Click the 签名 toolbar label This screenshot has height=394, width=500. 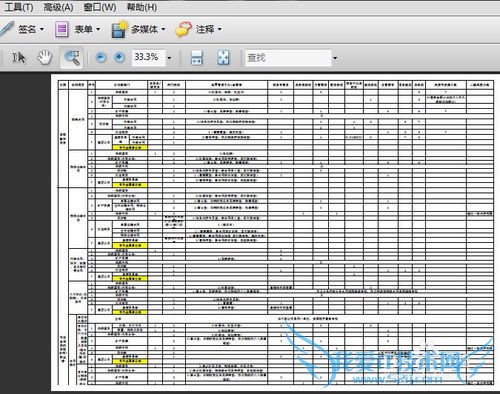(x=27, y=29)
